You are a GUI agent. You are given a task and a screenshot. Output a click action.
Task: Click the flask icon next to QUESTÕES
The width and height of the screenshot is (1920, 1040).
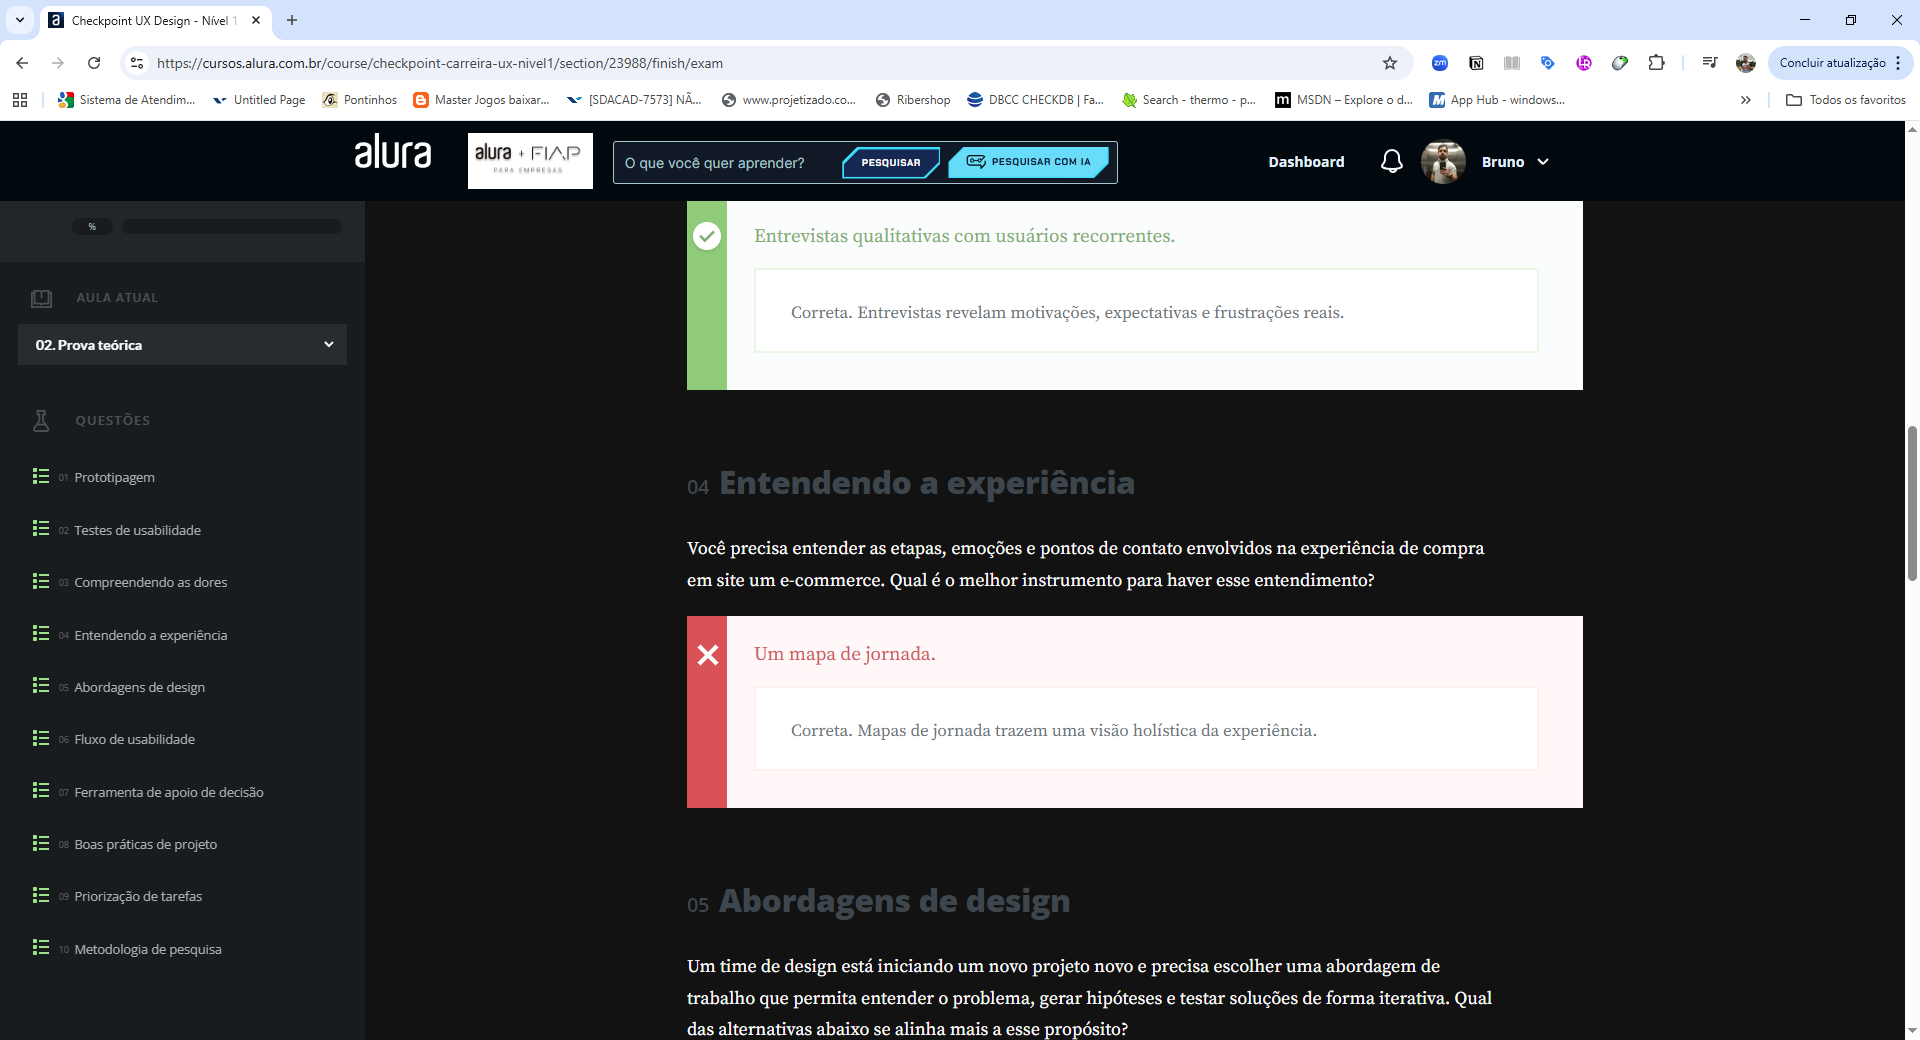pos(41,421)
